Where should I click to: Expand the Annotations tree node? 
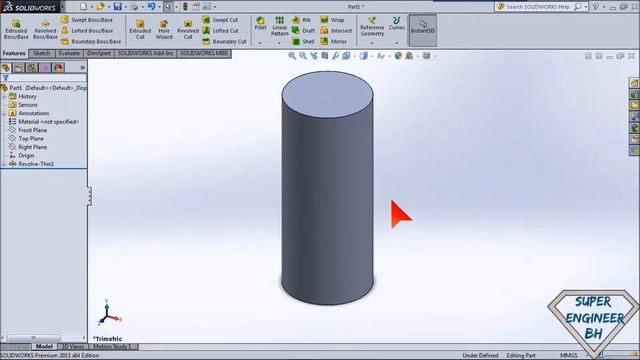[4, 113]
